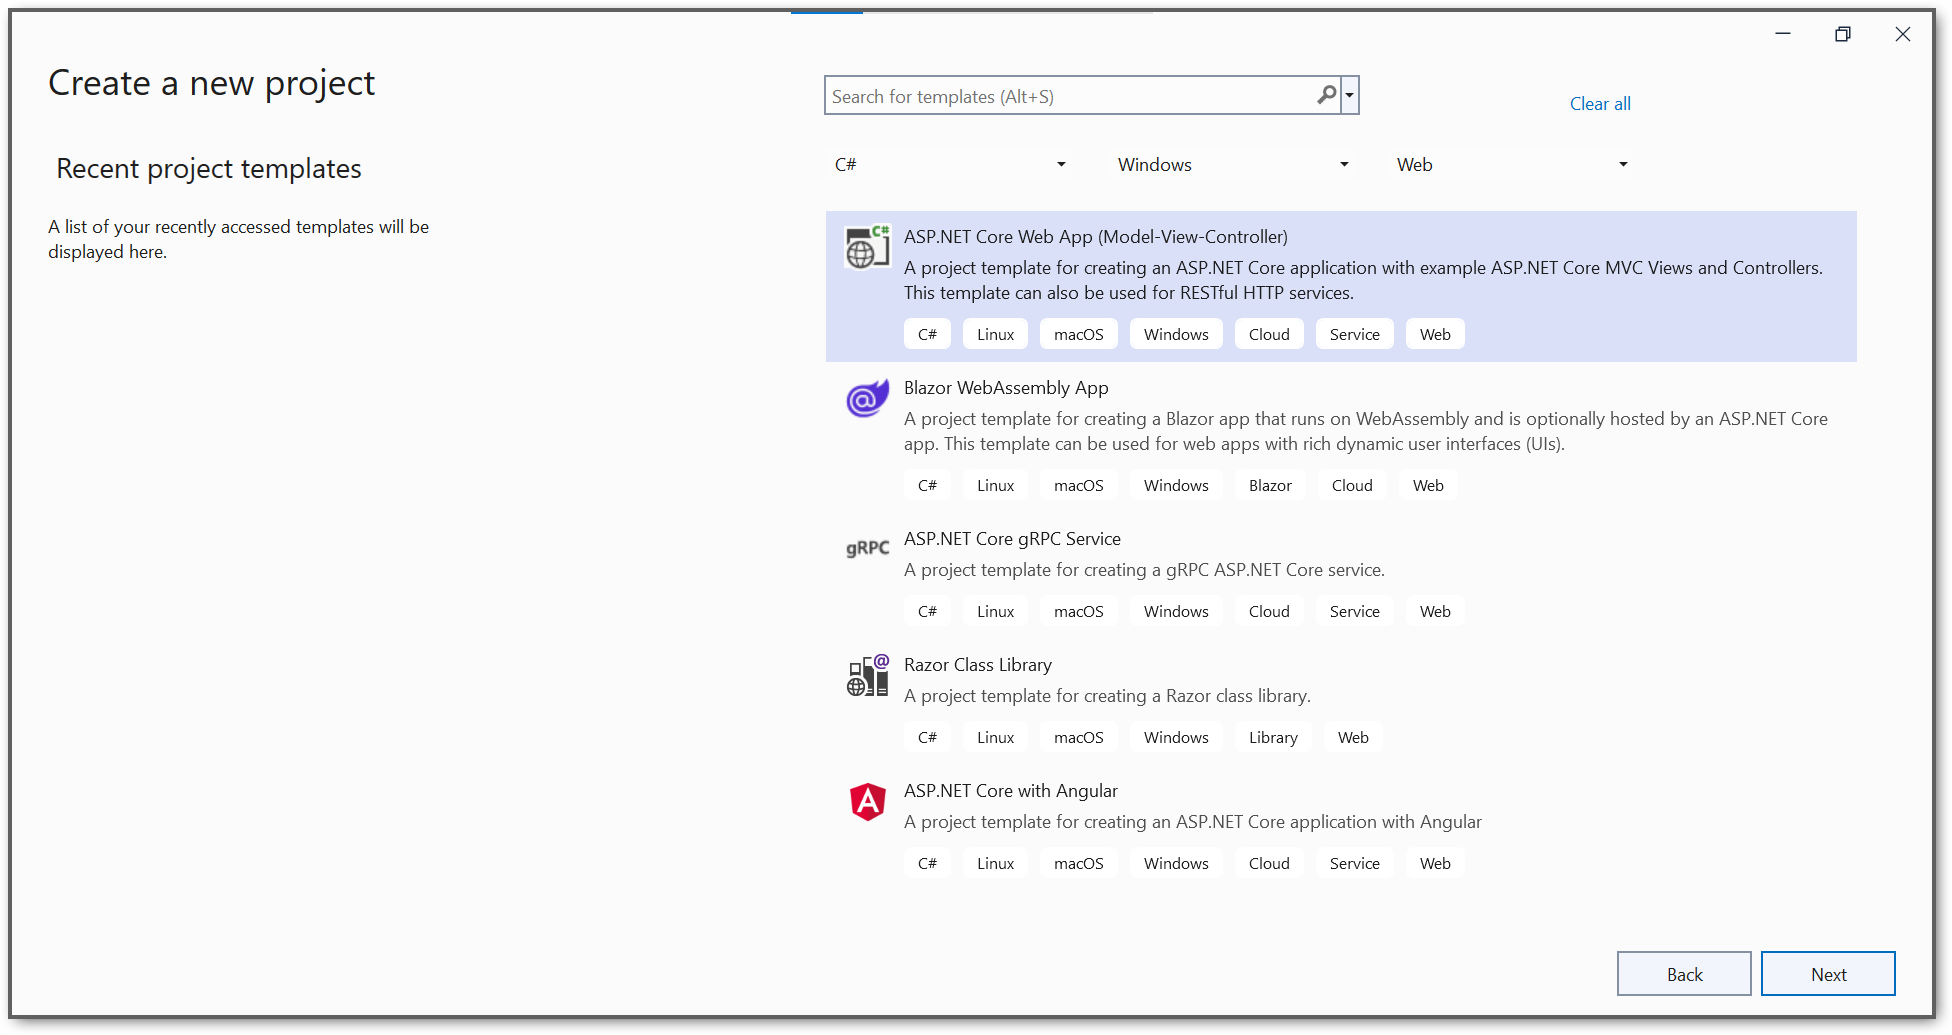
Task: Select the Razor Class Library template title
Action: [977, 665]
